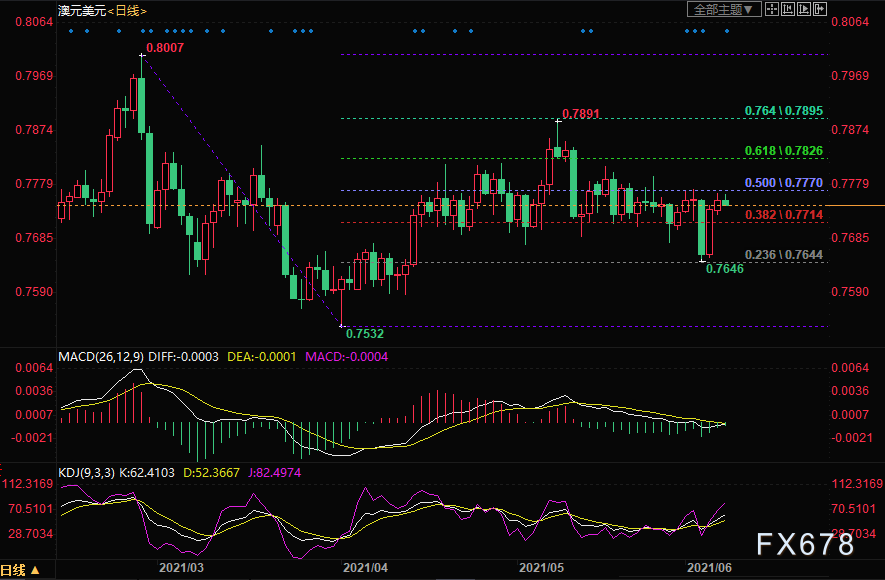
Task: Click the expand chart axes play icon
Action: pos(804,9)
